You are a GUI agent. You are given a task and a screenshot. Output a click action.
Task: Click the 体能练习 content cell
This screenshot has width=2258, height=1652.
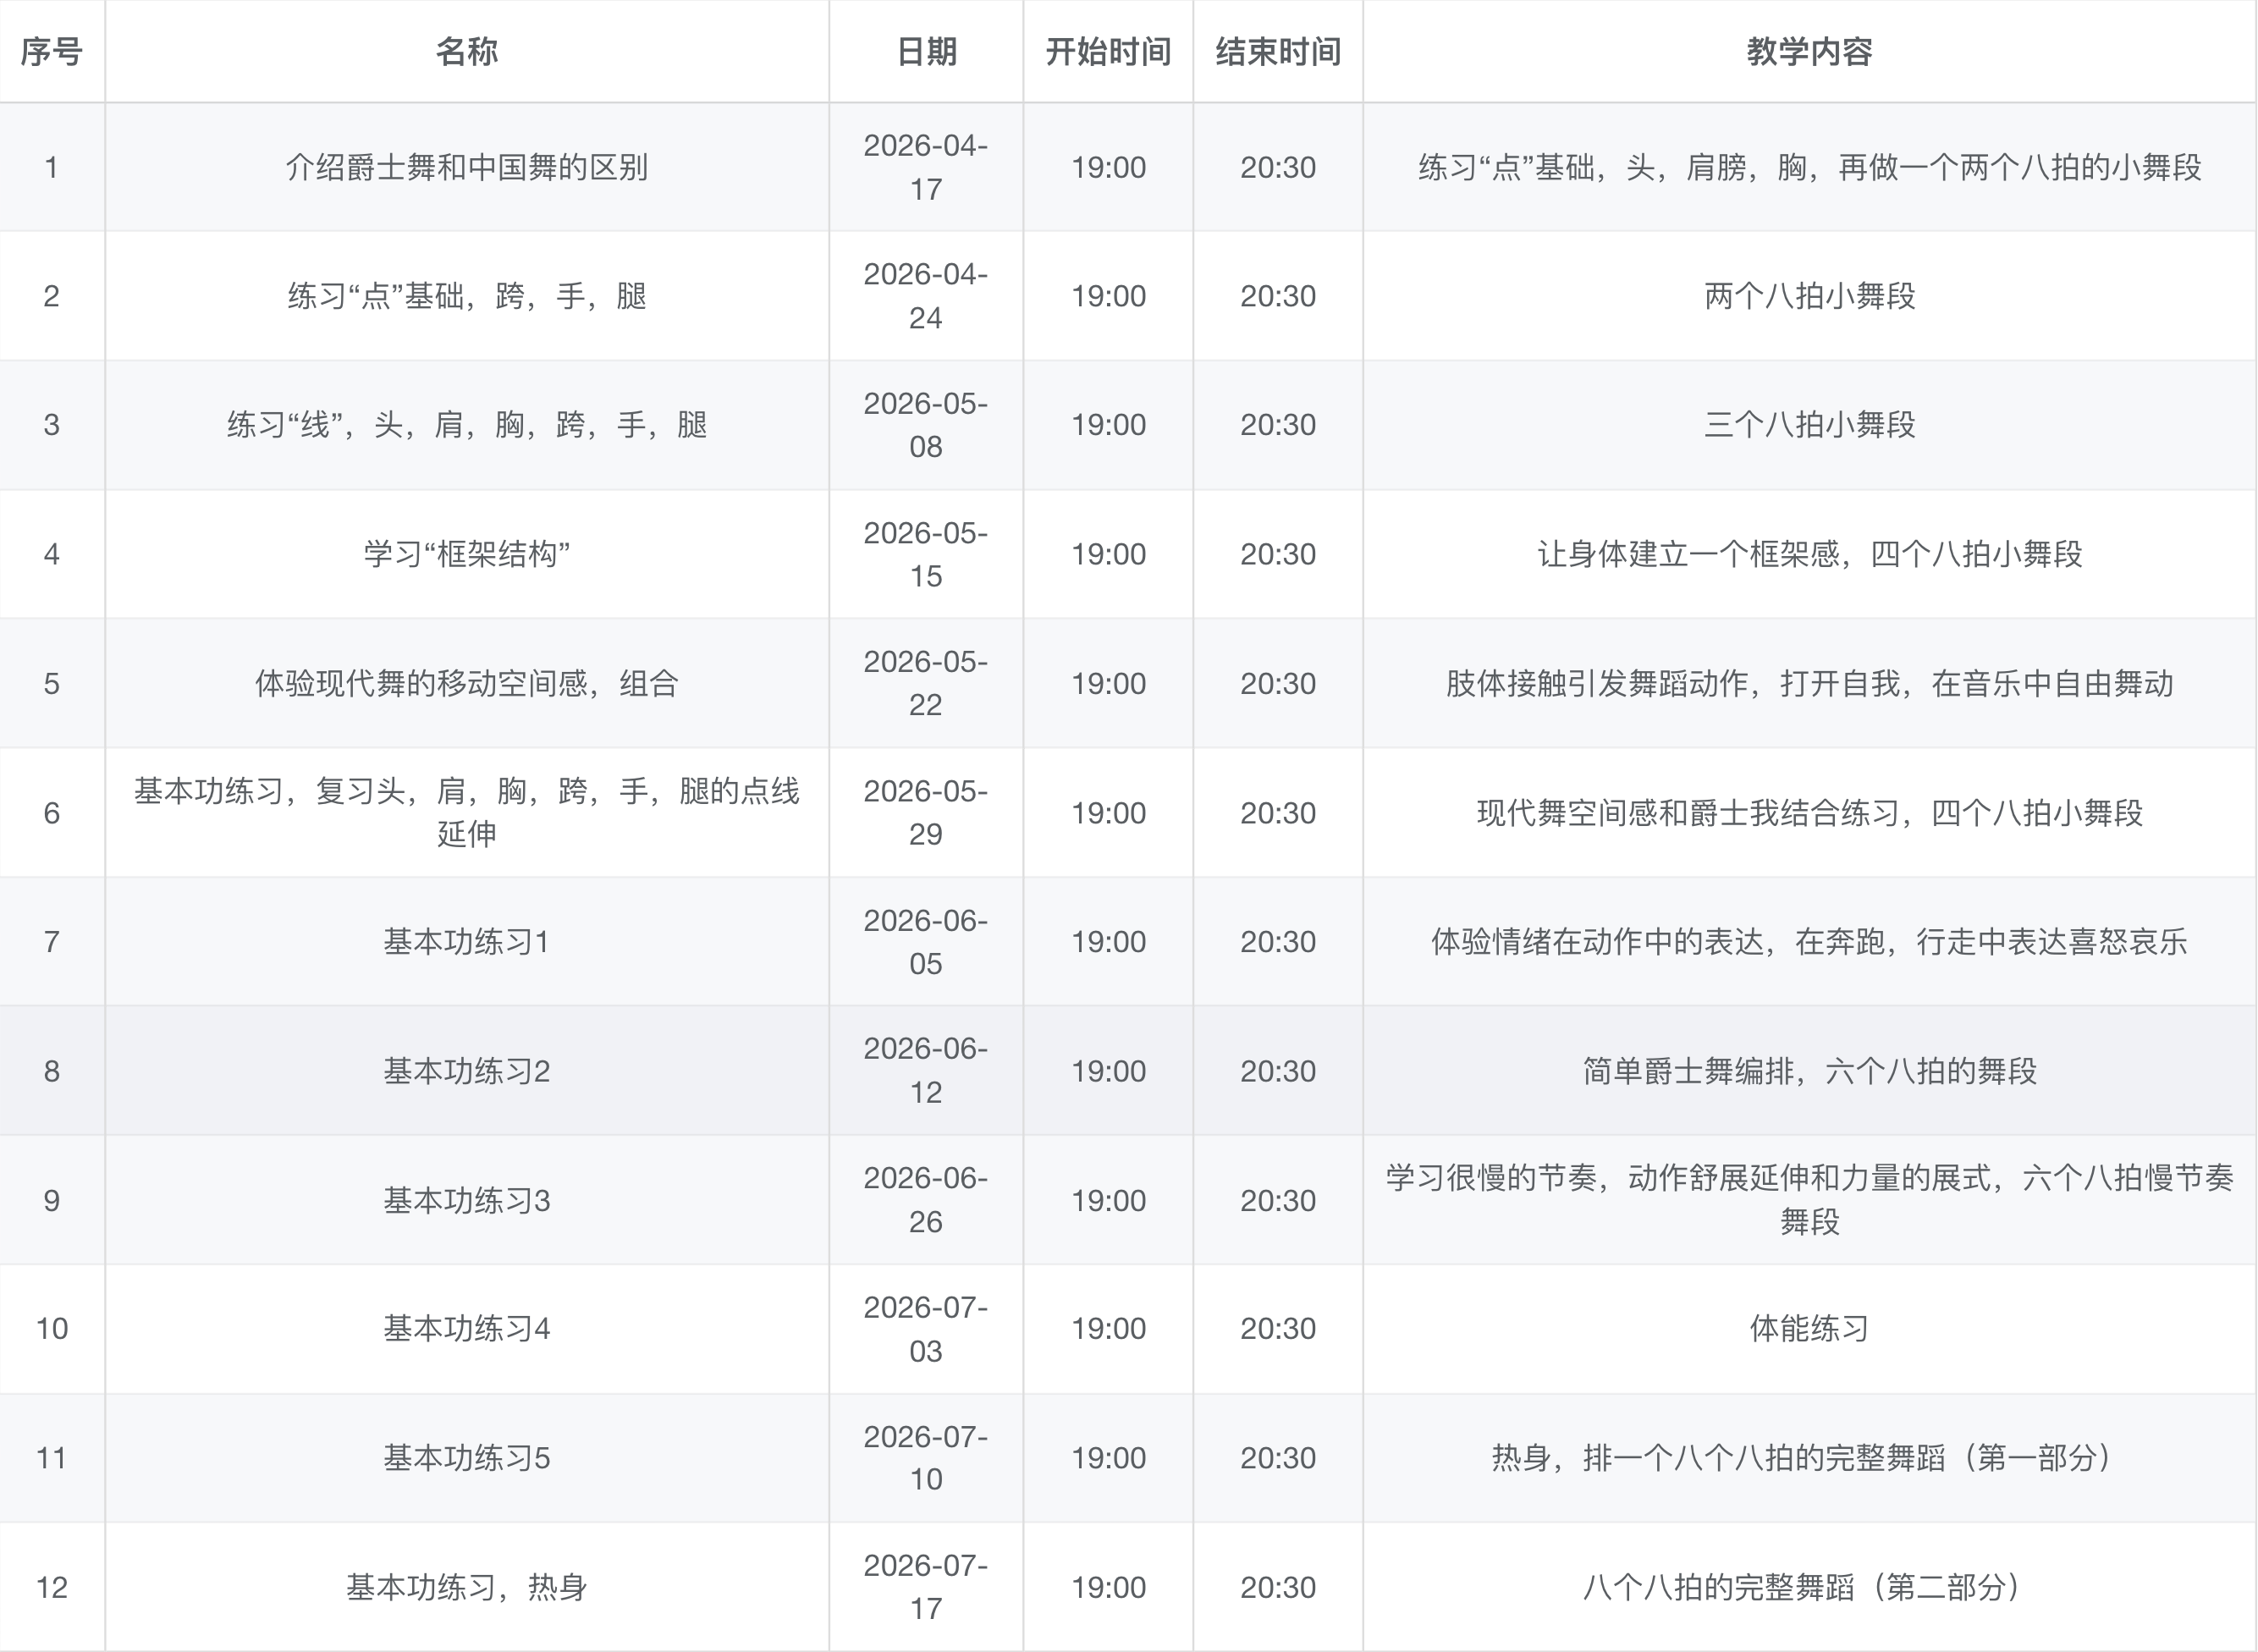tap(1808, 1329)
